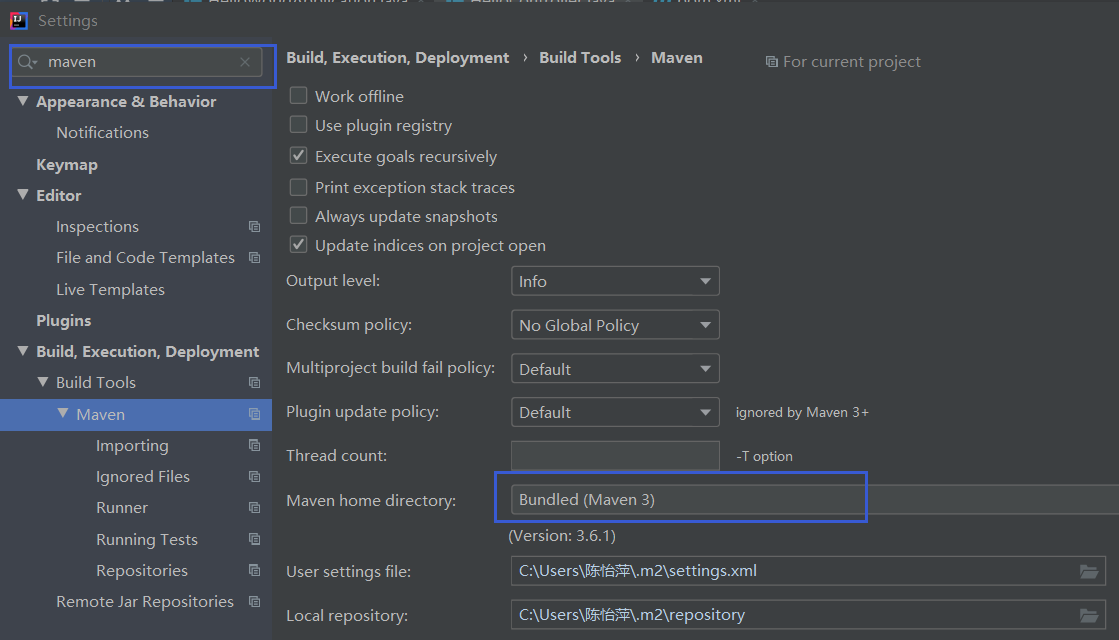Open Multiproject build fail policy dropdown
The height and width of the screenshot is (640, 1119).
click(615, 369)
